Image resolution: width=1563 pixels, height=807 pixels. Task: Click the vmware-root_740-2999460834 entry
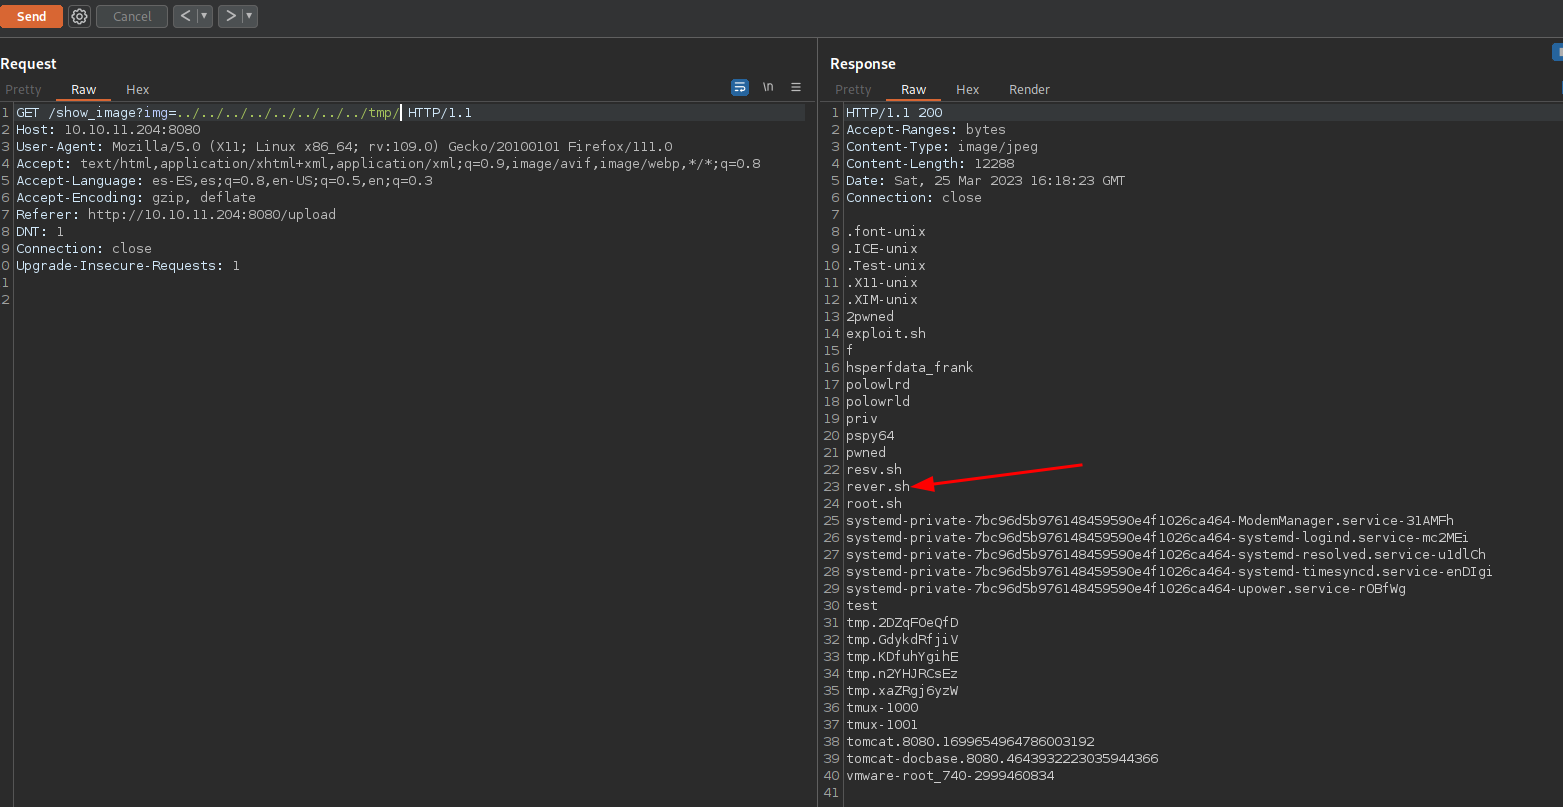[x=950, y=776]
